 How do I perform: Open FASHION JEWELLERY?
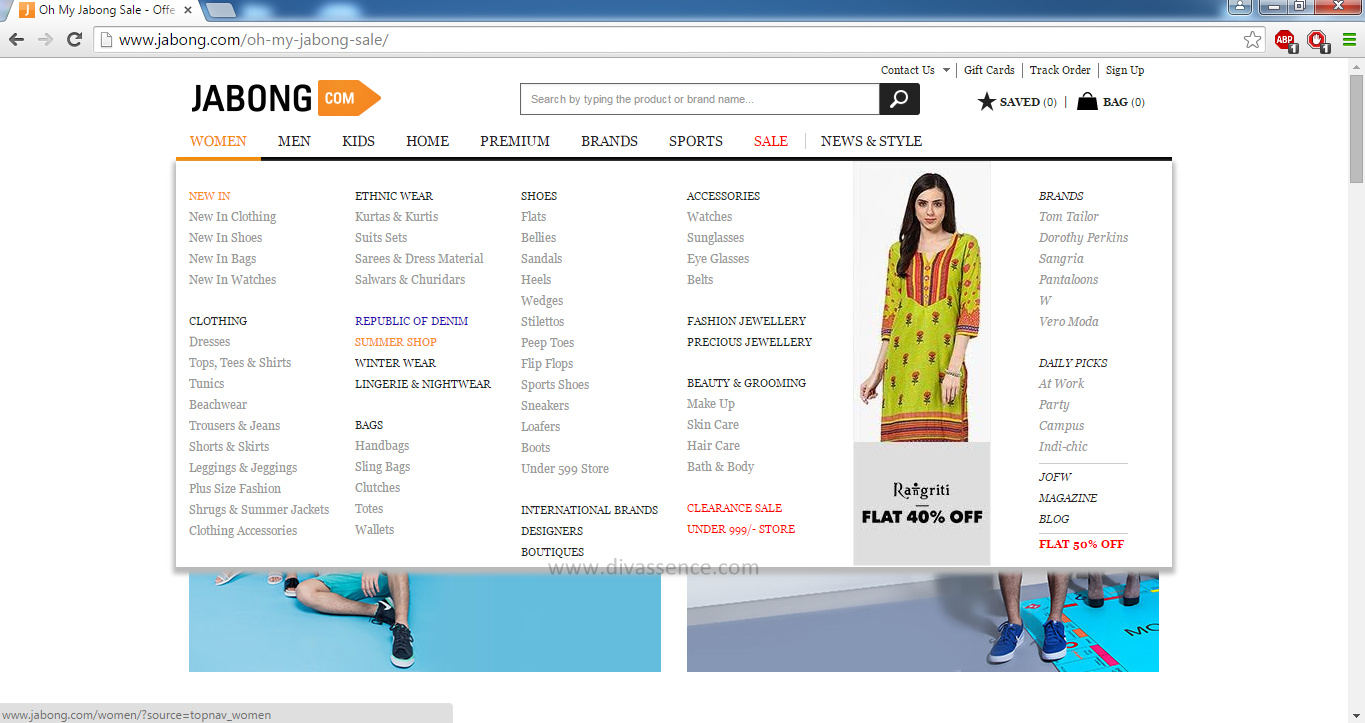tap(746, 321)
